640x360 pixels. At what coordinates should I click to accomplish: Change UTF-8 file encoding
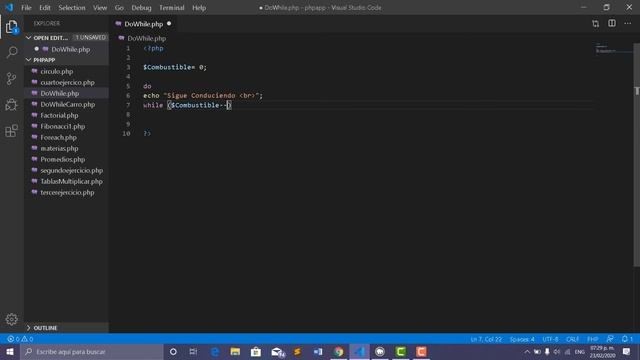[550, 339]
